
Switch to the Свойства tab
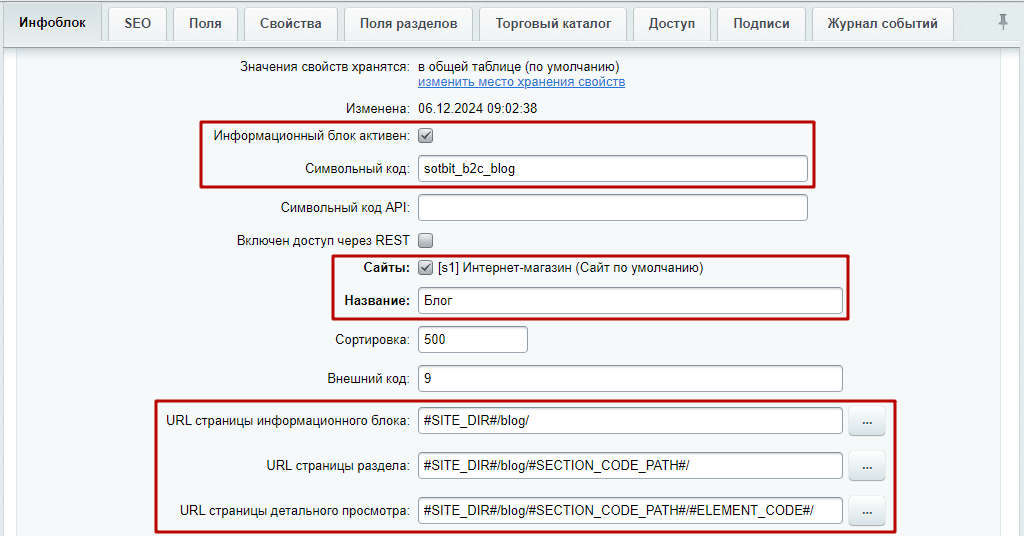click(291, 24)
